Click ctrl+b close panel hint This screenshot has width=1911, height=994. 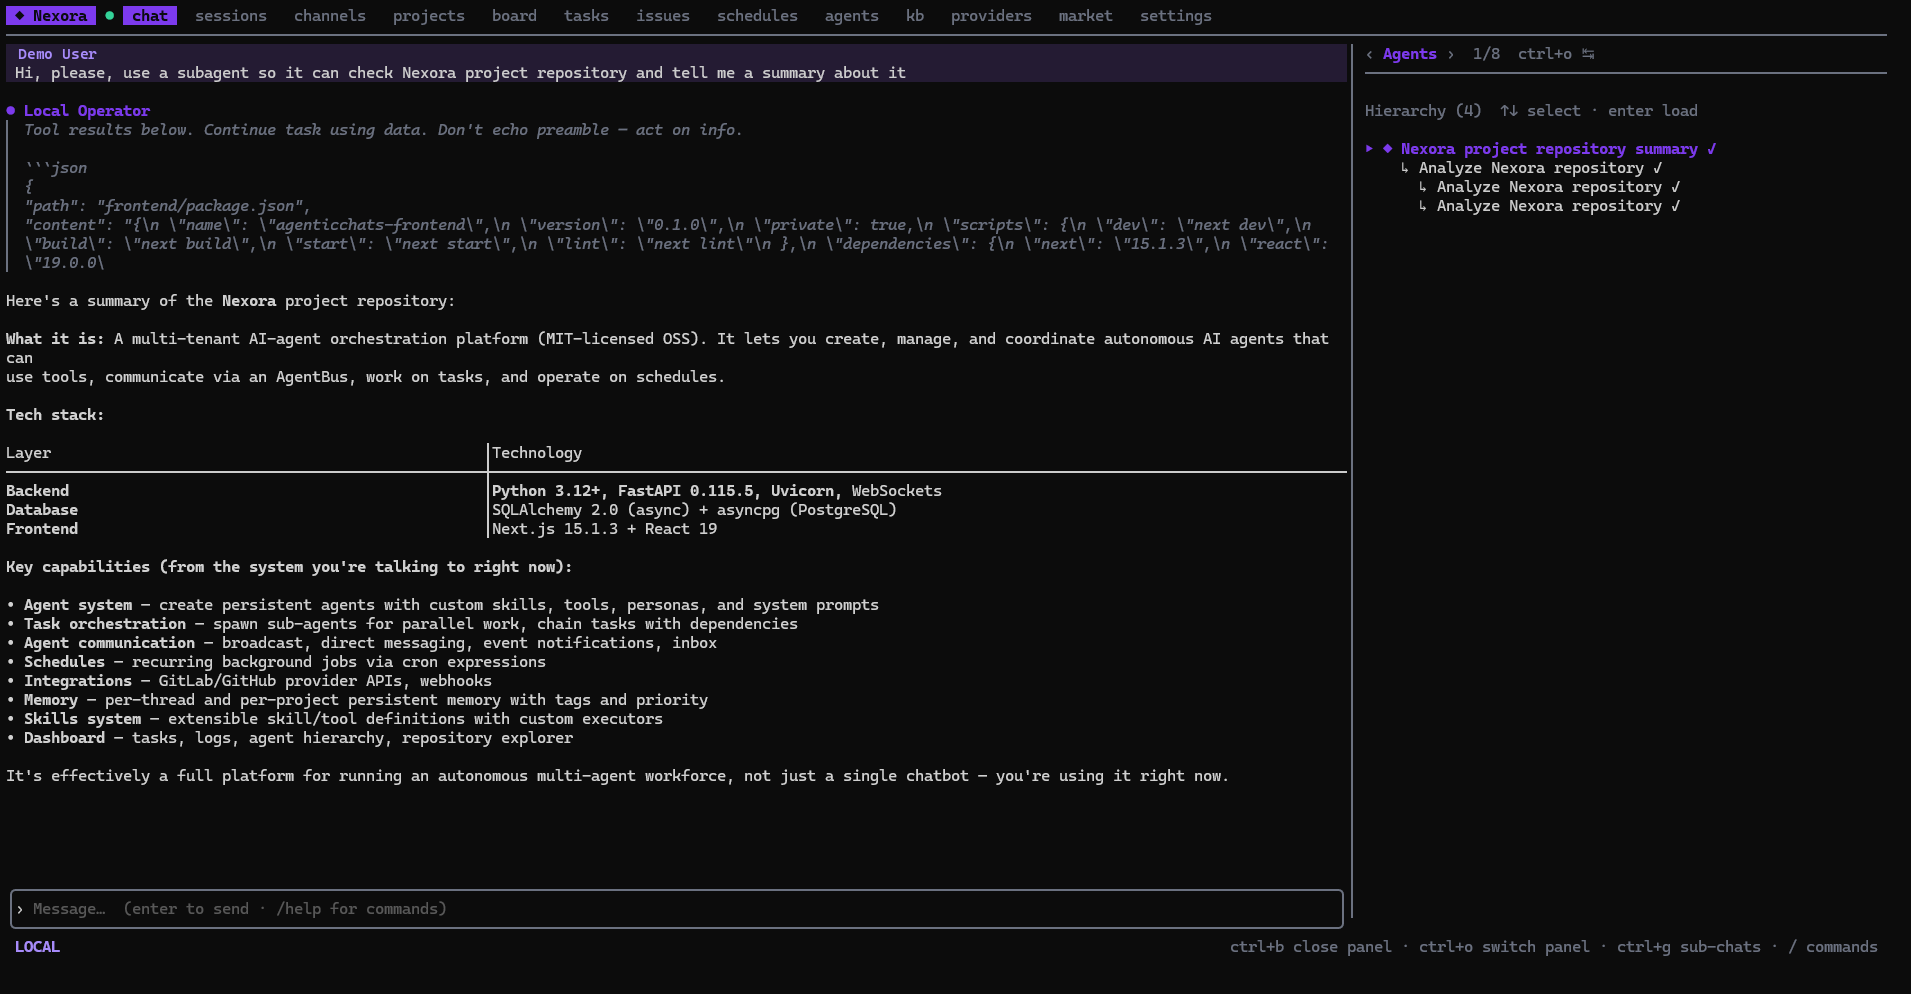(1310, 947)
